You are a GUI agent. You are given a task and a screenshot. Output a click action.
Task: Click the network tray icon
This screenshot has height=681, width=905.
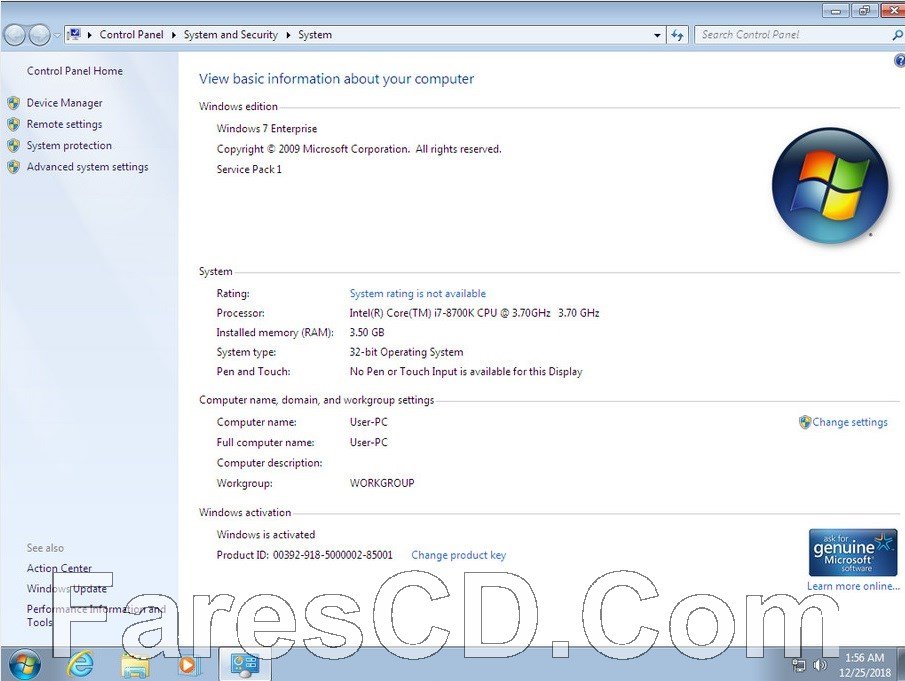799,665
